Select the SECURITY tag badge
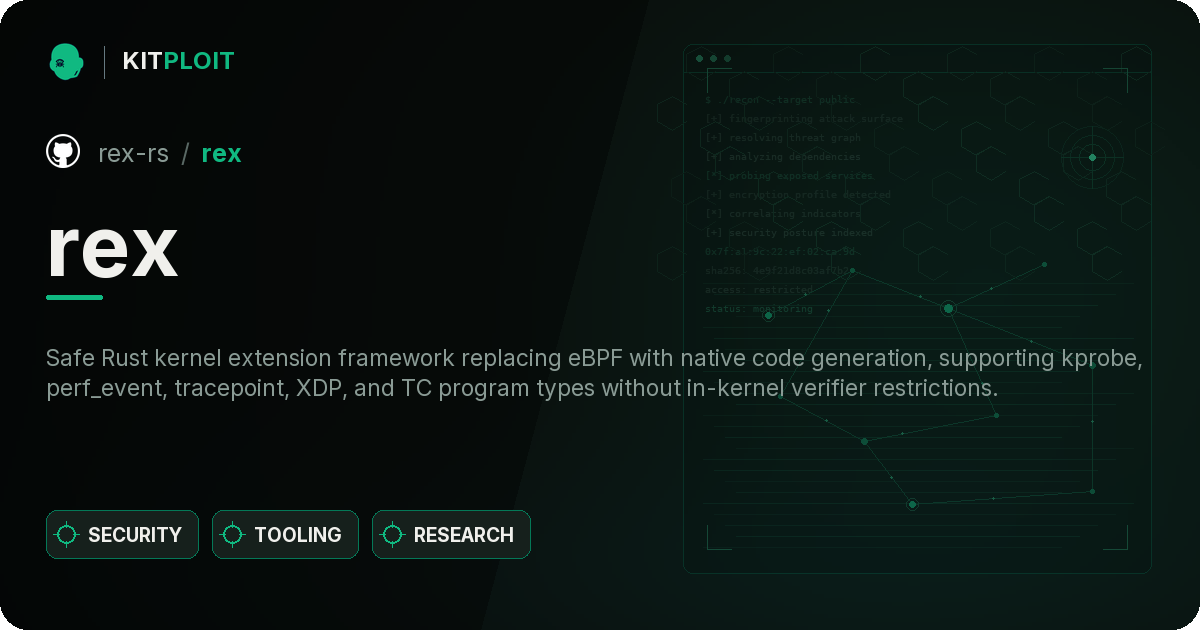The width and height of the screenshot is (1200, 630). [x=122, y=535]
